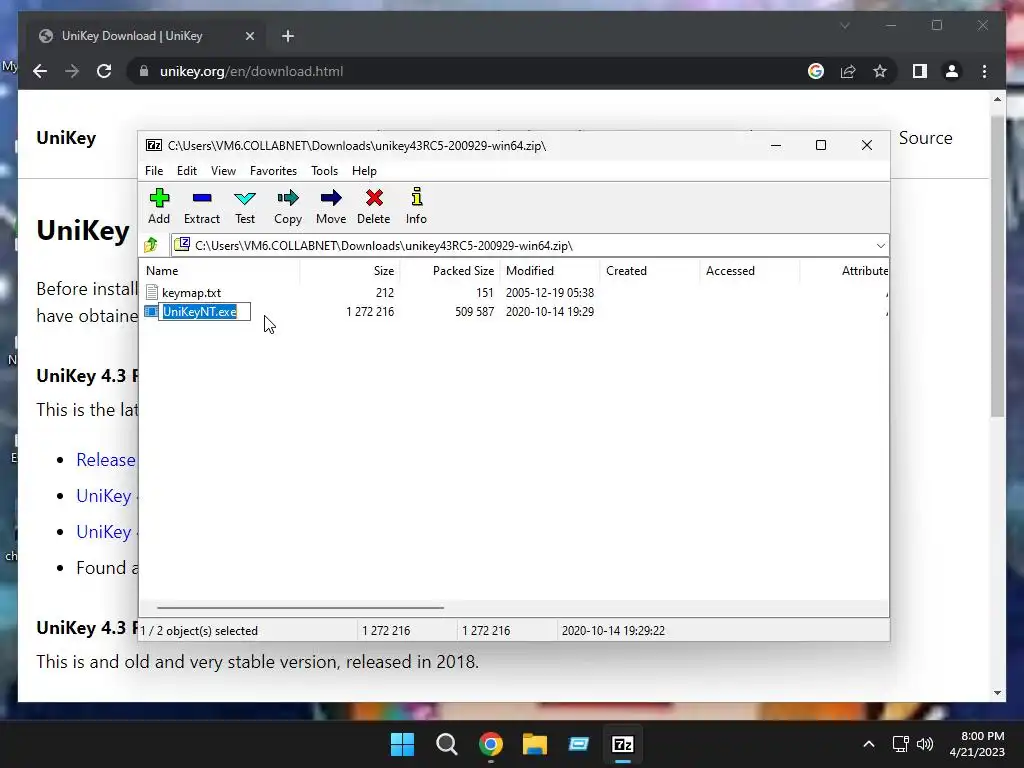This screenshot has width=1024, height=768.
Task: Open Chrome's three-dot menu
Action: (984, 71)
